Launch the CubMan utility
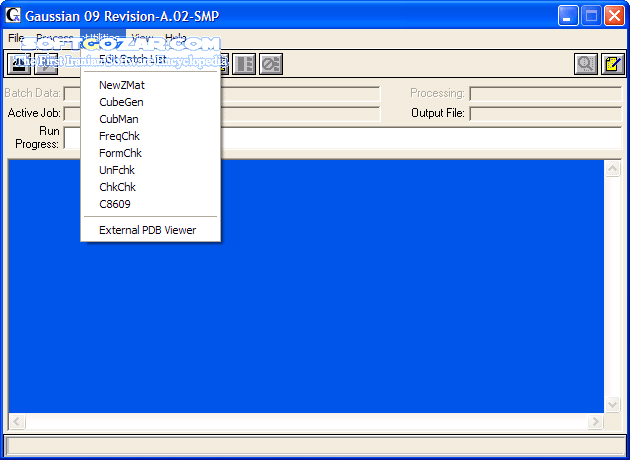 151,119
